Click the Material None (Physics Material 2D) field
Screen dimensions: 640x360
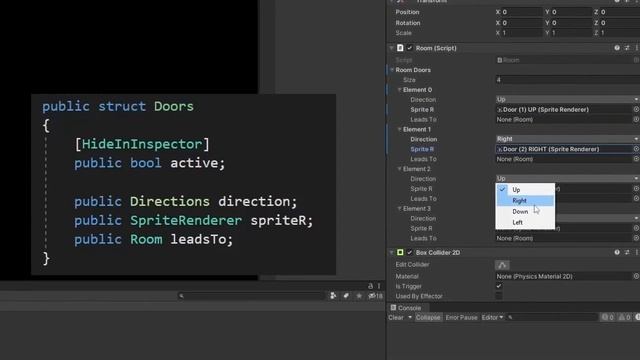[564, 276]
